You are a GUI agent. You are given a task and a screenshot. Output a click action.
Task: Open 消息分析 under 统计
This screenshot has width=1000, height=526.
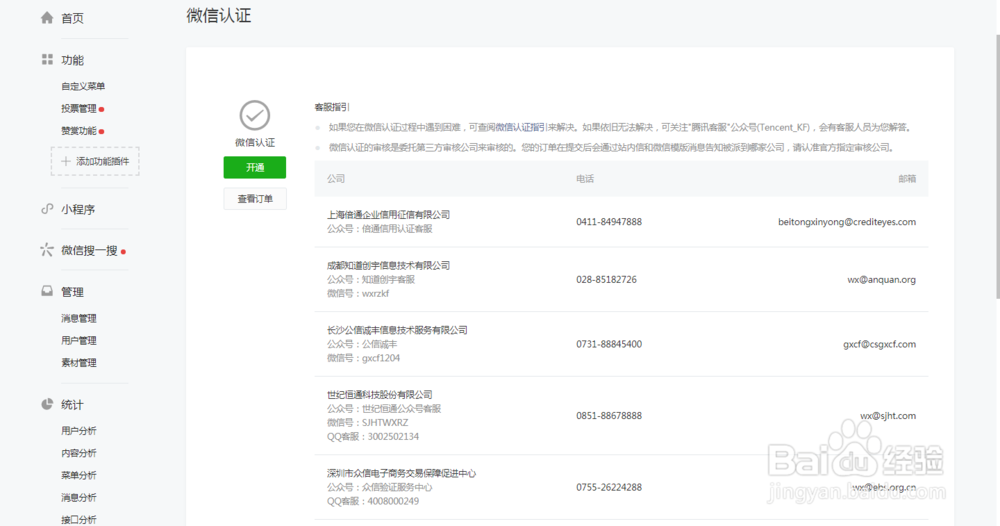click(x=78, y=498)
